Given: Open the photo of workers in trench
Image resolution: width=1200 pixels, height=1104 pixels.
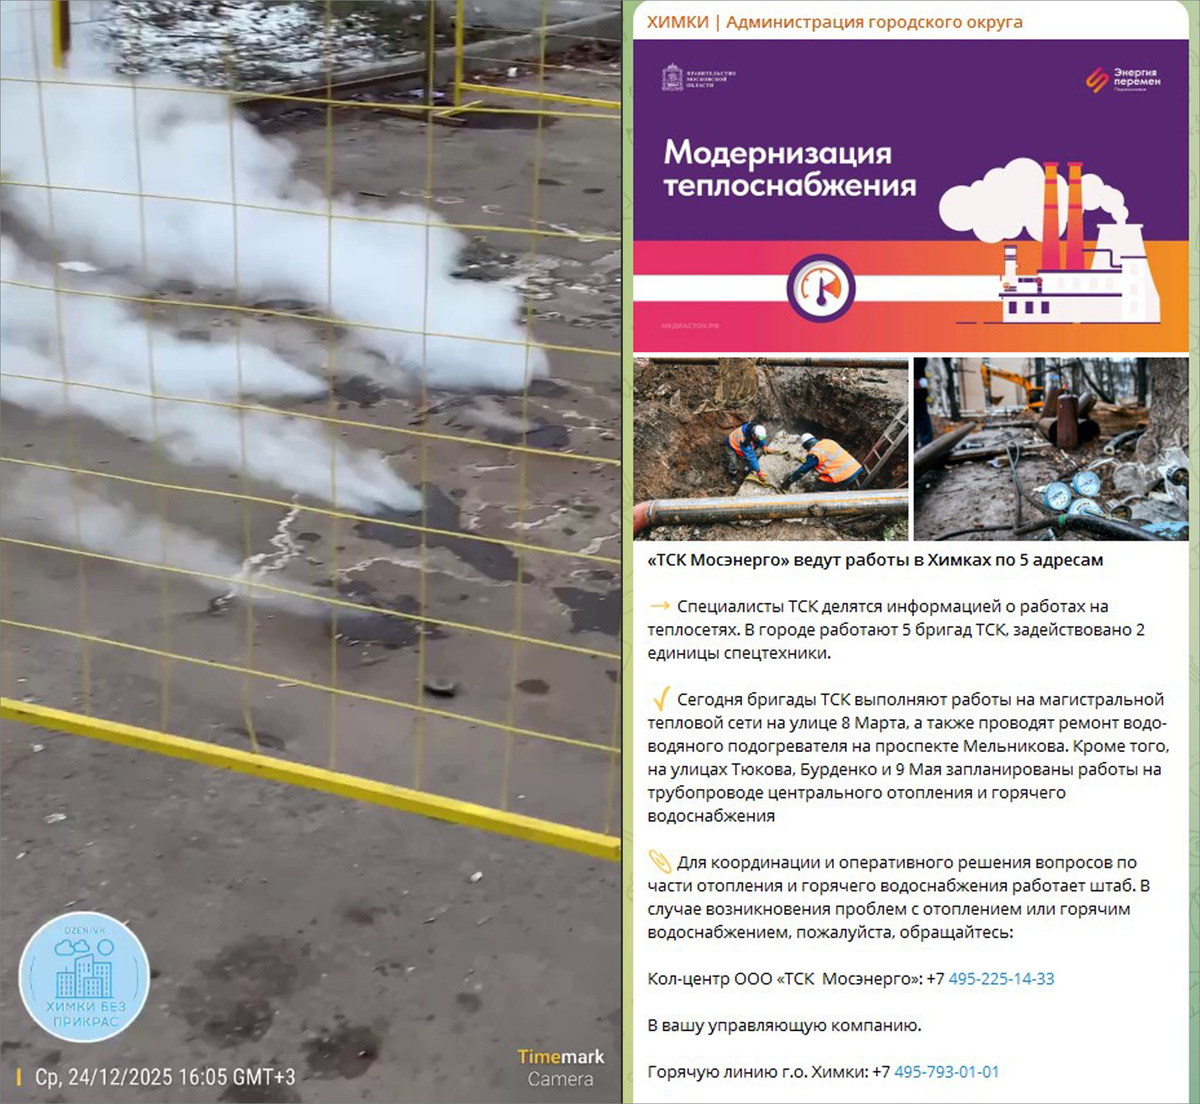Looking at the screenshot, I should click(x=771, y=449).
